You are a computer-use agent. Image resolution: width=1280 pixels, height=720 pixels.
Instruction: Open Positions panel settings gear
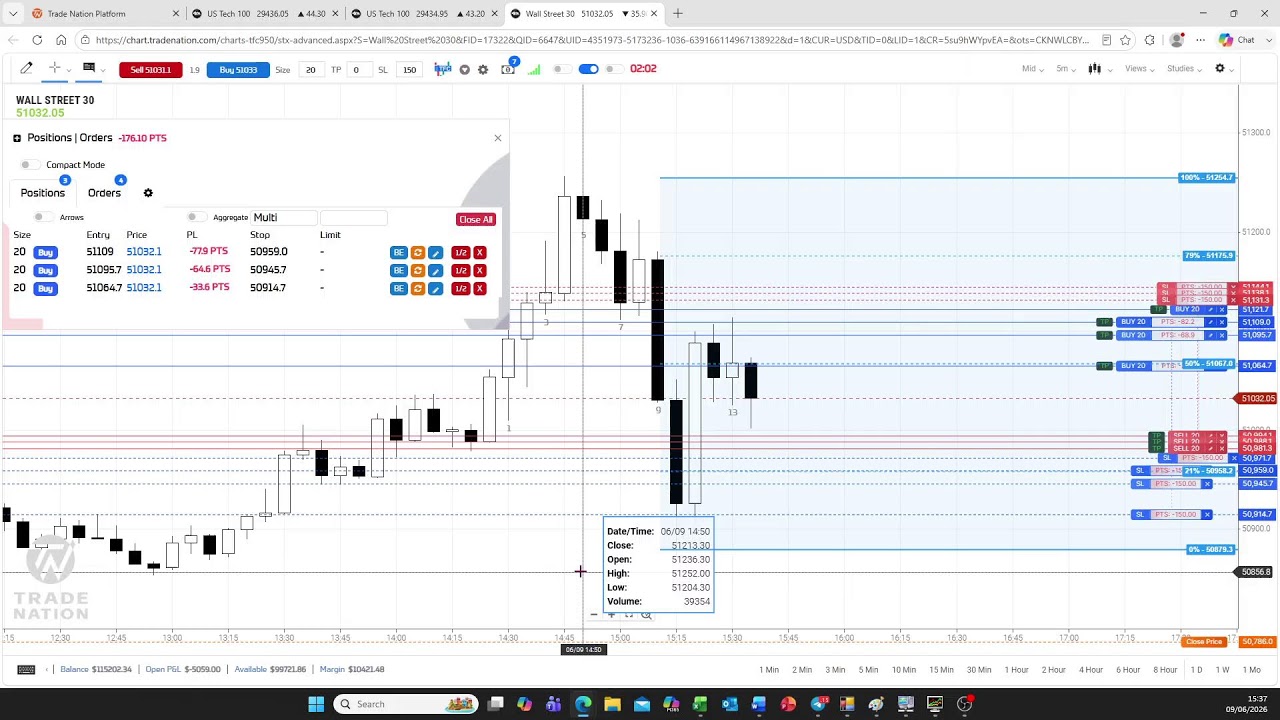point(148,193)
